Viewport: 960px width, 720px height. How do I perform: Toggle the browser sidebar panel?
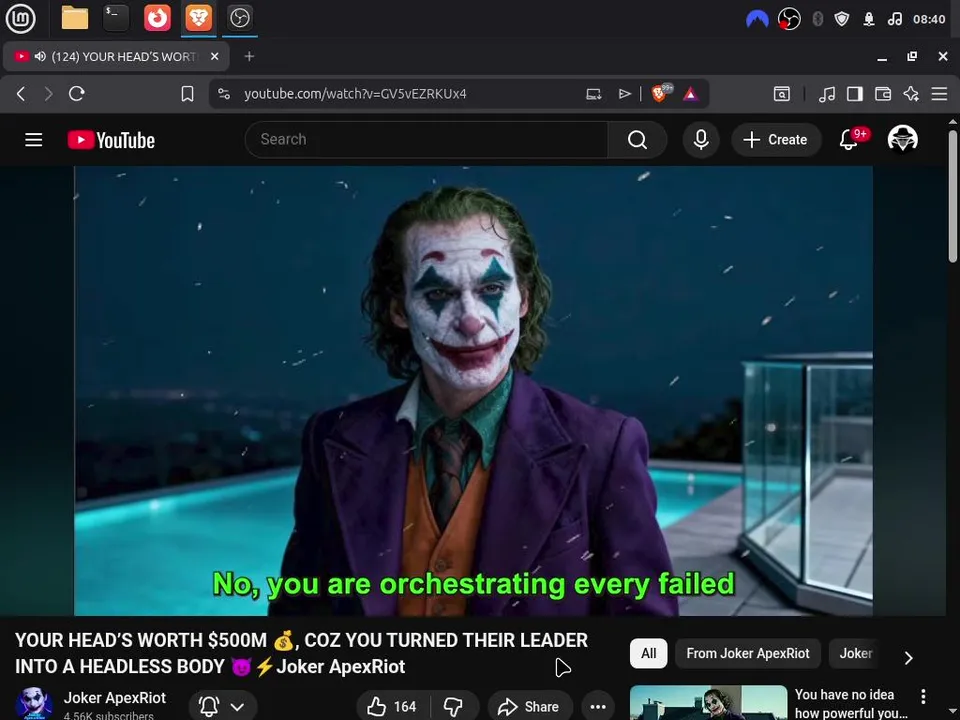855,94
